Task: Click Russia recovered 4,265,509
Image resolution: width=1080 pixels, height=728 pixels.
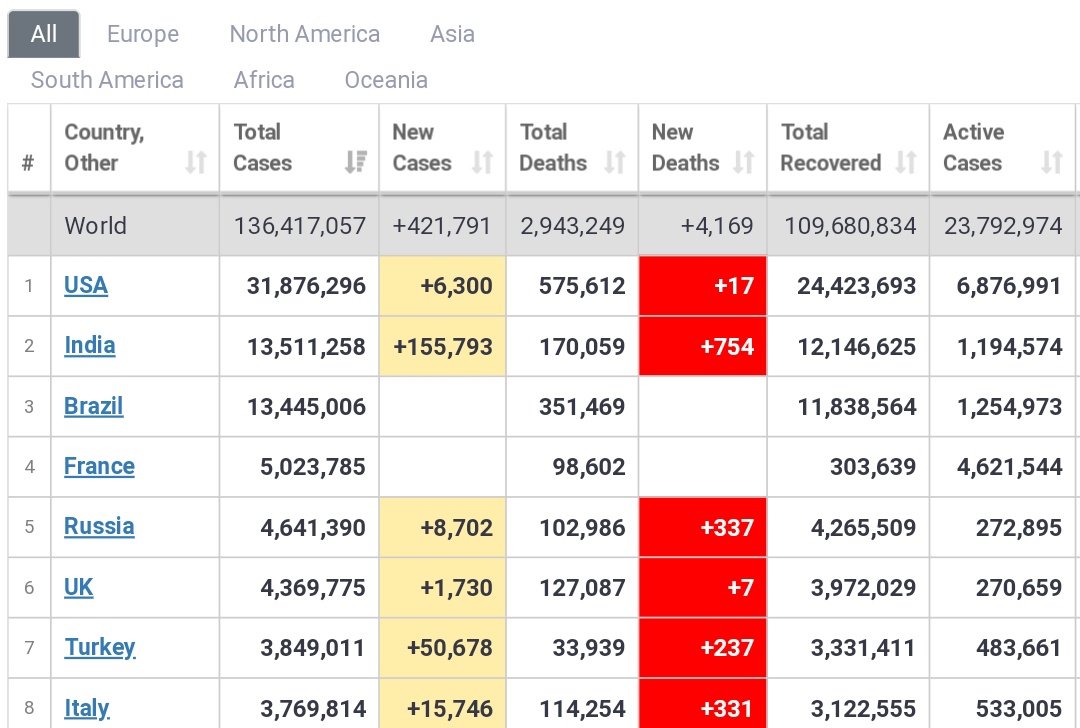Action: pos(864,528)
